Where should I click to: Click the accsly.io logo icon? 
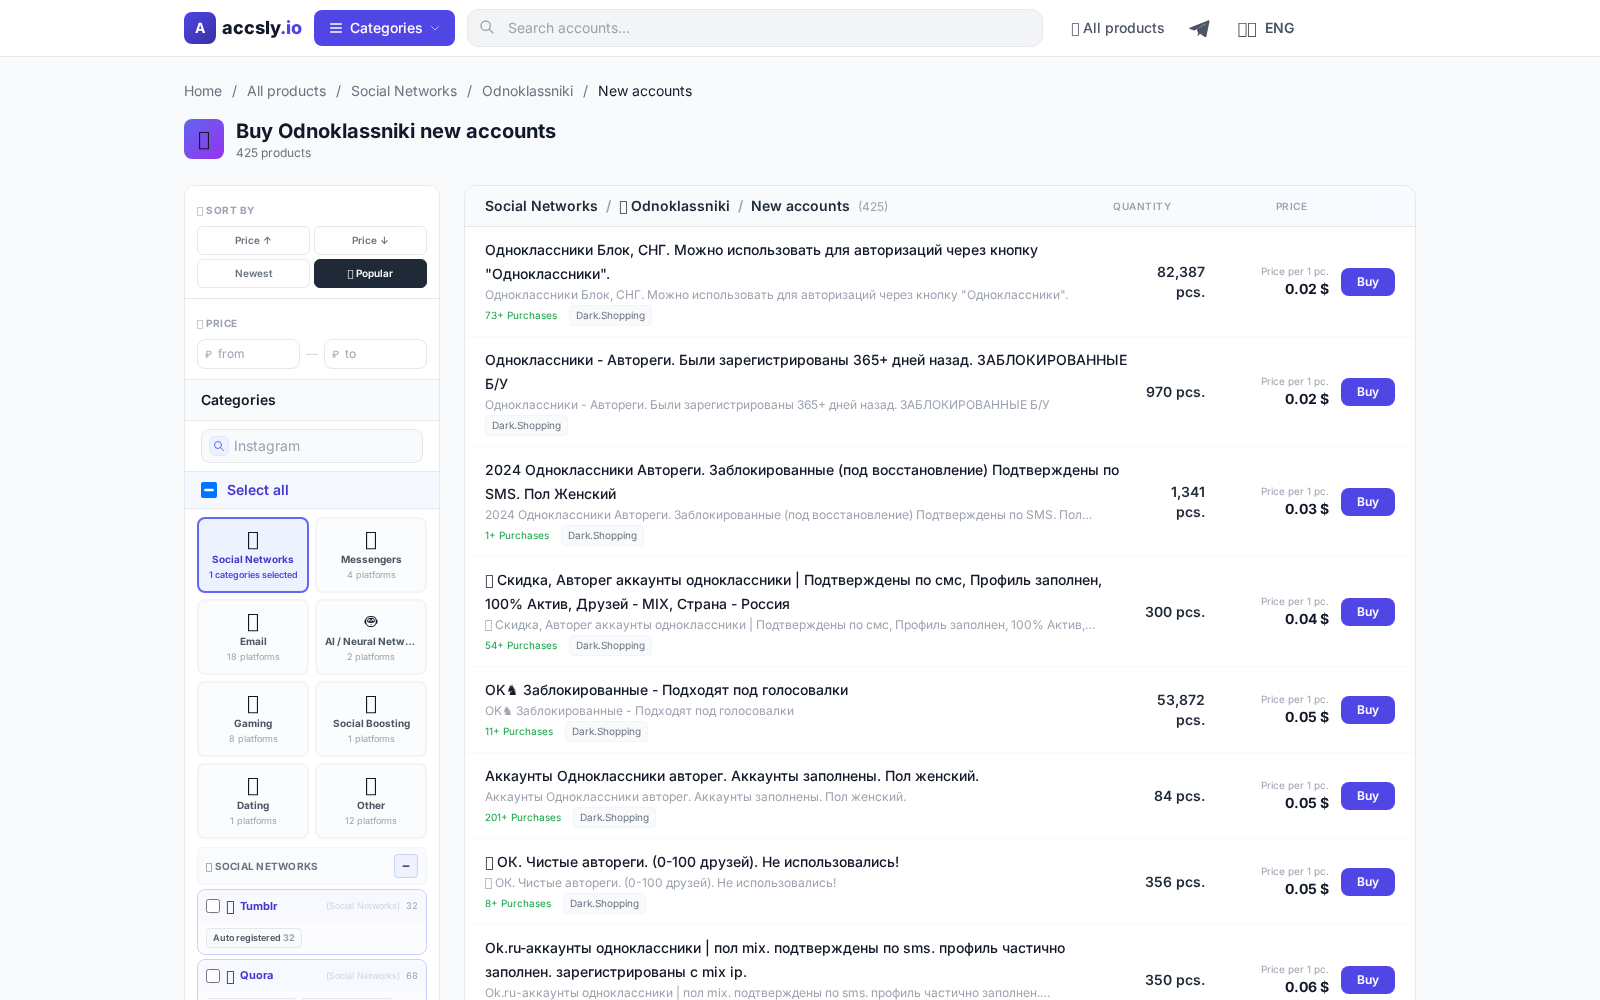click(200, 28)
